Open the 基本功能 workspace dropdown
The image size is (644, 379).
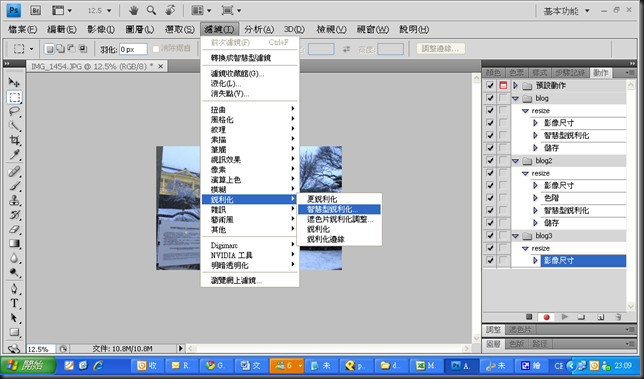pyautogui.click(x=587, y=11)
